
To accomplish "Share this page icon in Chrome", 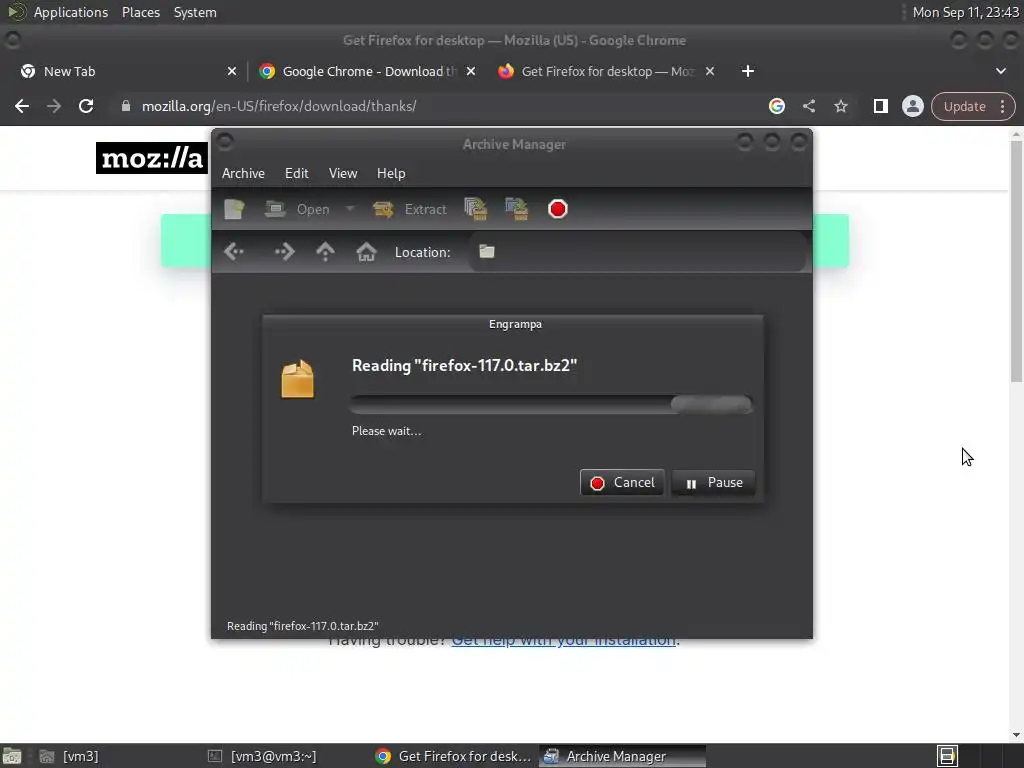I will pyautogui.click(x=808, y=106).
